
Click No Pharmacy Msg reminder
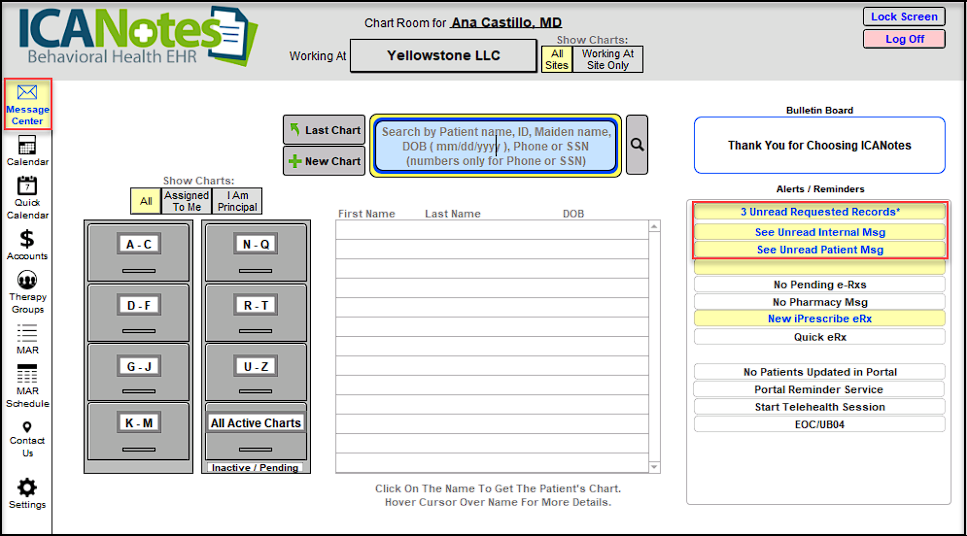(x=820, y=302)
